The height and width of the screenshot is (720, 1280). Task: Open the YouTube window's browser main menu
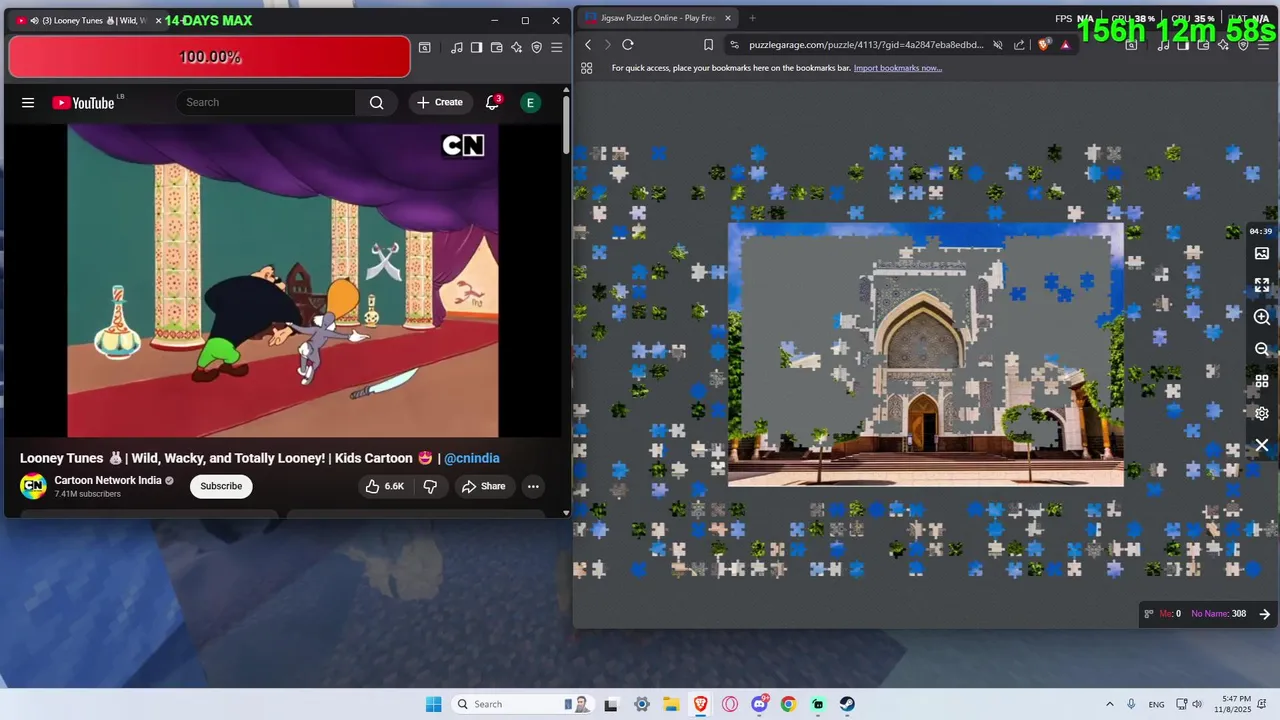pyautogui.click(x=557, y=47)
